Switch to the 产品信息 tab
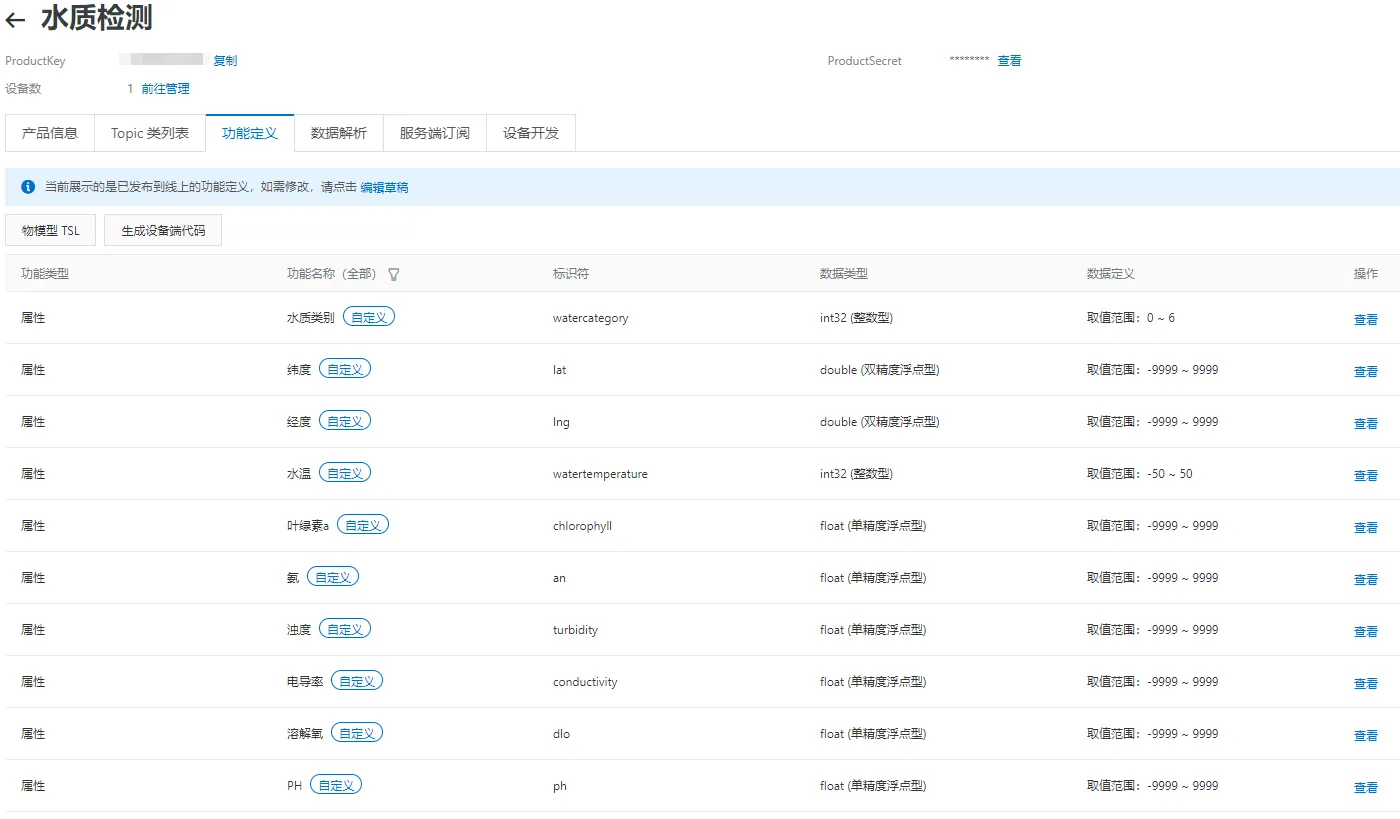Image resolution: width=1400 pixels, height=819 pixels. (x=50, y=133)
